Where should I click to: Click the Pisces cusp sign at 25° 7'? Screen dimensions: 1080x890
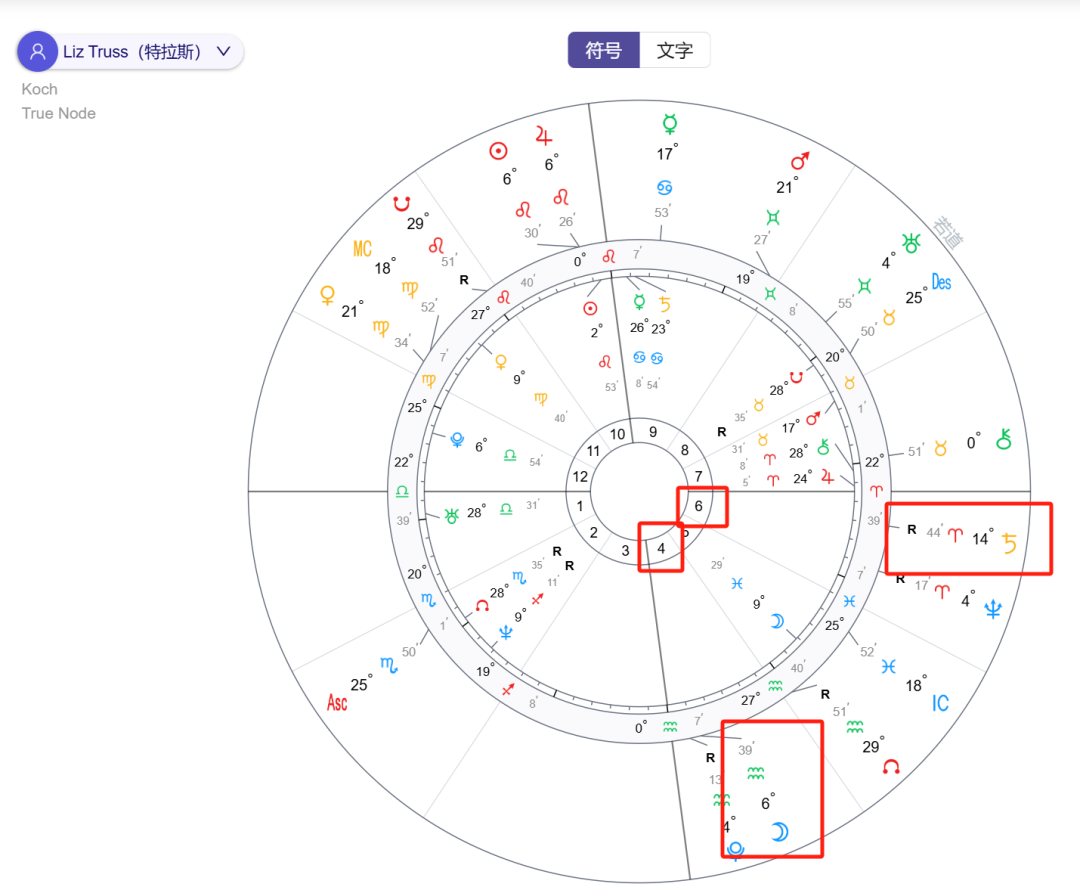pos(849,601)
